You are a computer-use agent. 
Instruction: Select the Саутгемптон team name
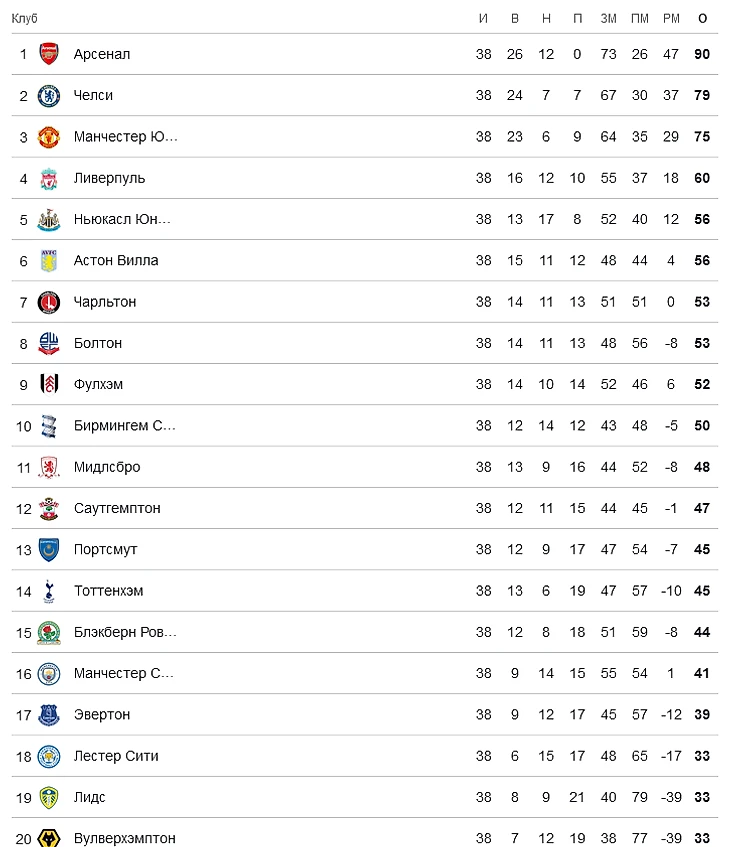pos(117,508)
